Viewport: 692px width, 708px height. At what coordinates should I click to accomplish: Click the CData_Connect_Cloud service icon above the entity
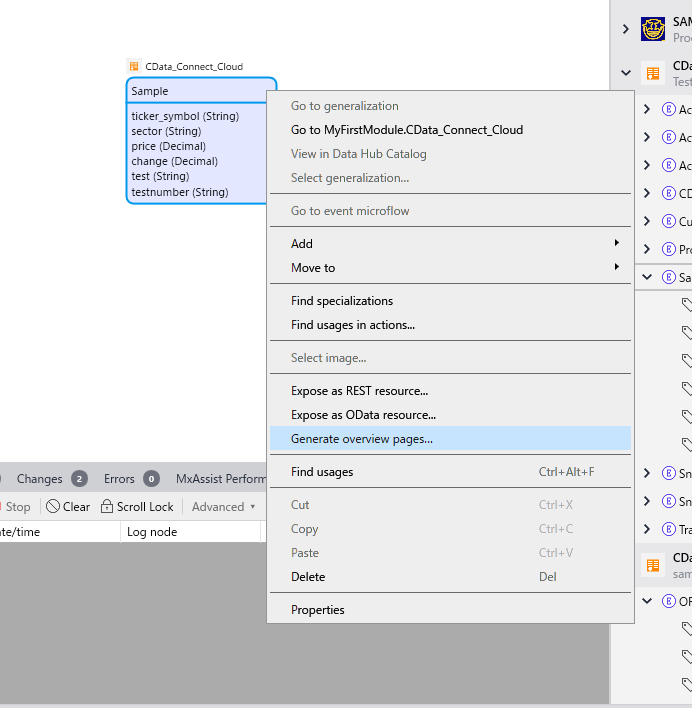(134, 66)
